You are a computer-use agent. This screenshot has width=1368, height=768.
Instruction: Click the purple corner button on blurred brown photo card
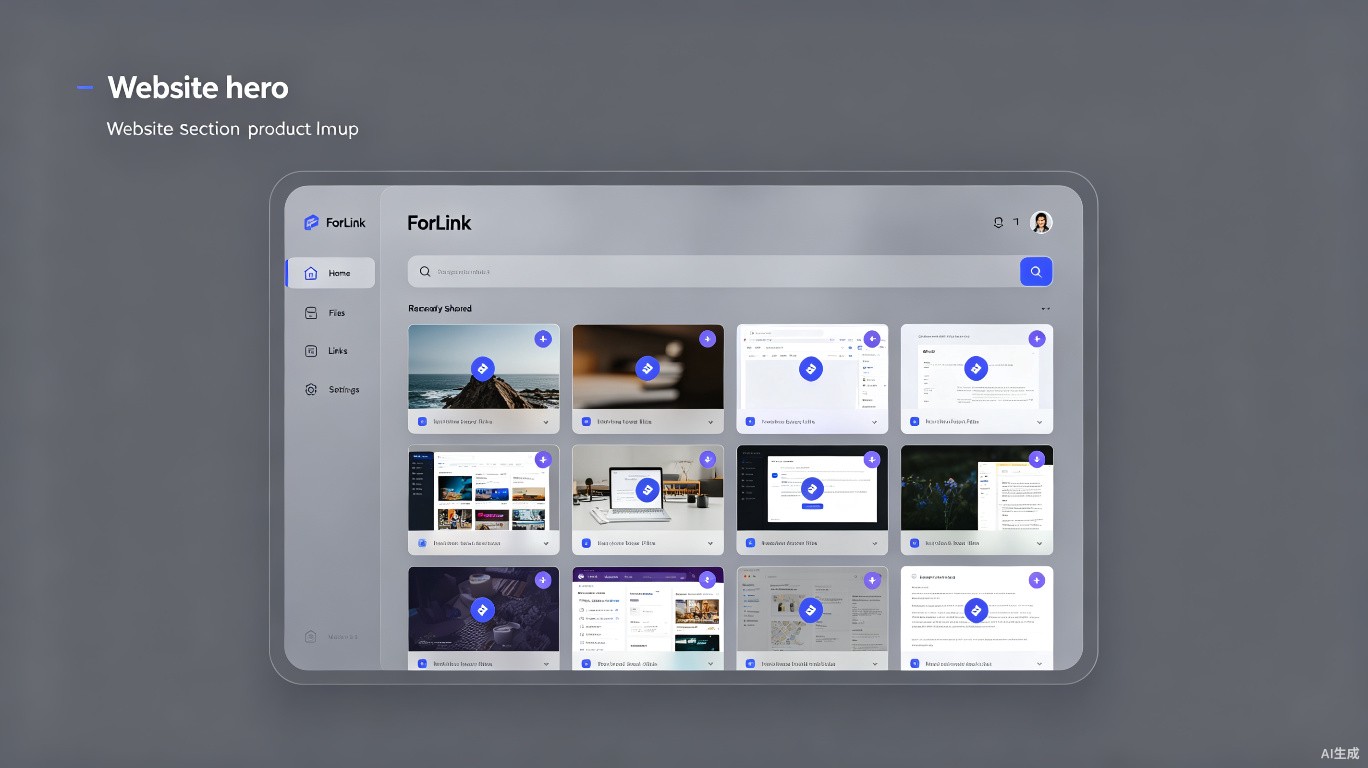(x=707, y=339)
